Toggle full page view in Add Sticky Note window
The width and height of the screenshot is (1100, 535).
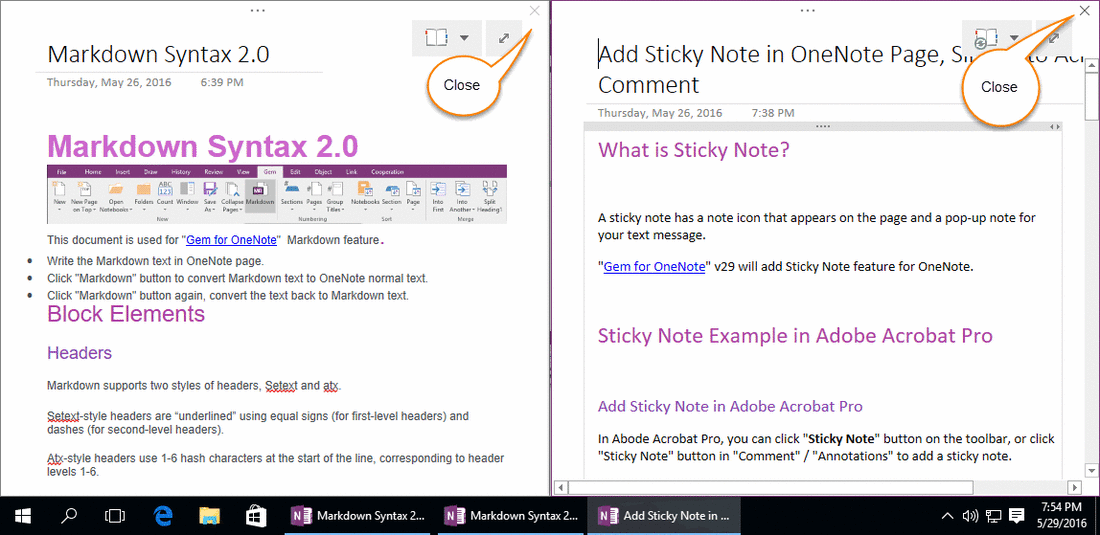(x=1053, y=39)
